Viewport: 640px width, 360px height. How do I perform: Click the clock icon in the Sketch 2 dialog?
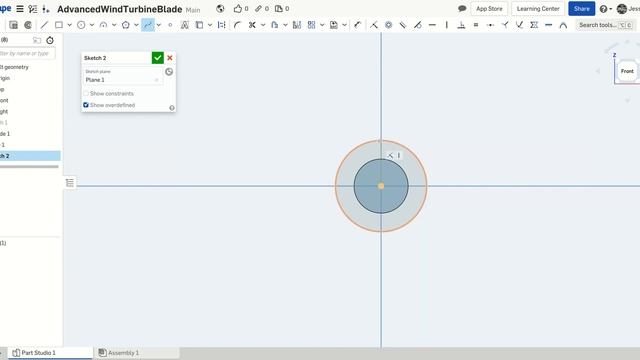click(x=169, y=72)
